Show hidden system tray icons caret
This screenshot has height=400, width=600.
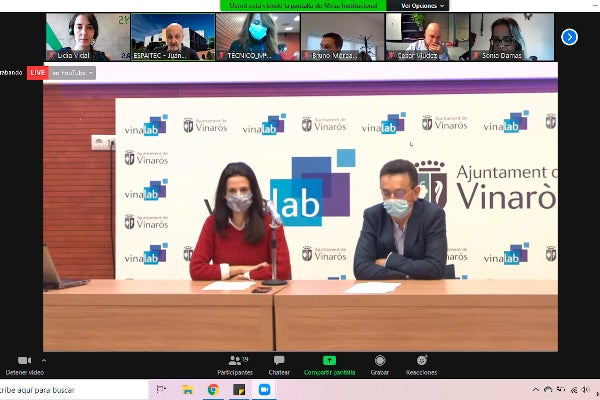pyautogui.click(x=536, y=390)
